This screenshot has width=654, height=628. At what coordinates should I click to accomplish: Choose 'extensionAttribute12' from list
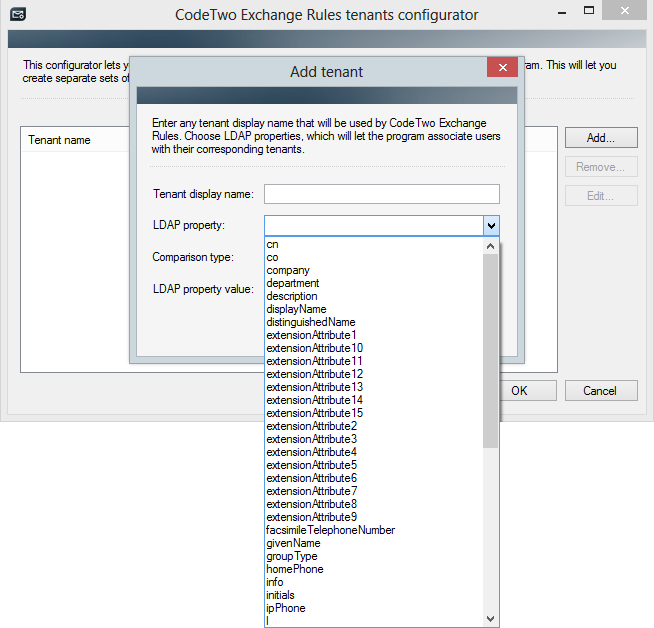374,374
